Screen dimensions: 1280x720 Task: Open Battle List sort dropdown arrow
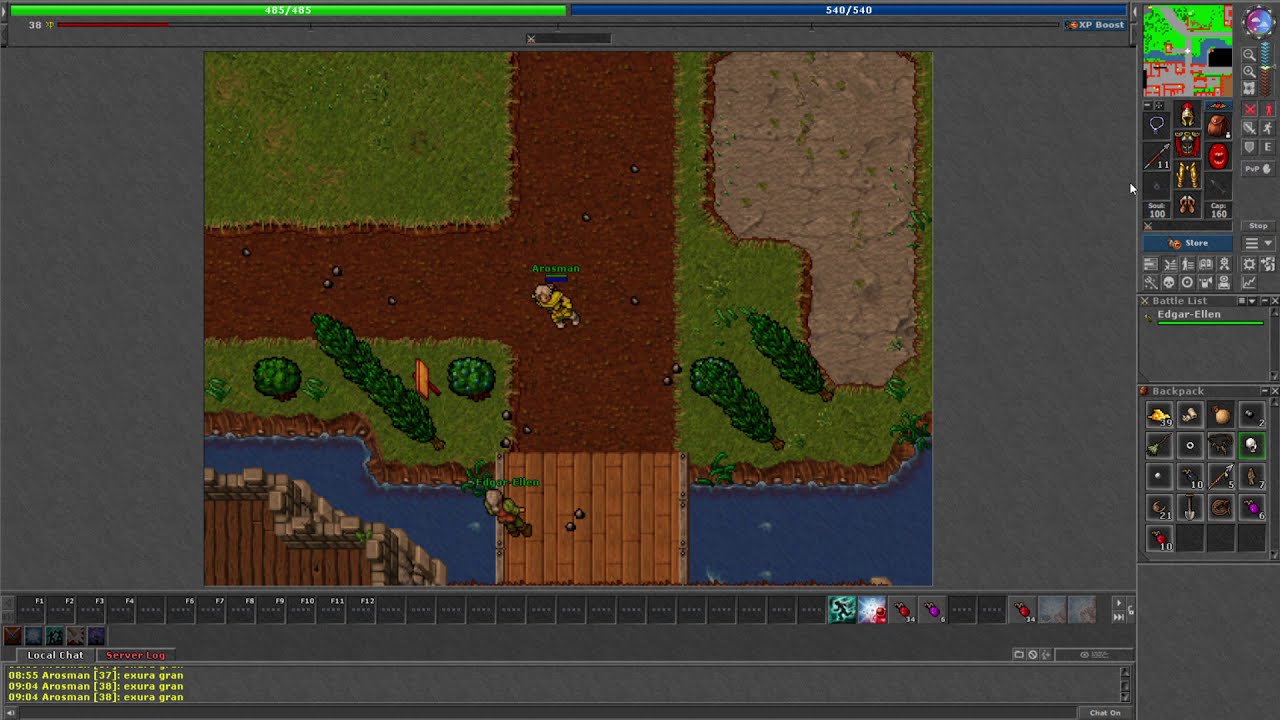[1252, 300]
